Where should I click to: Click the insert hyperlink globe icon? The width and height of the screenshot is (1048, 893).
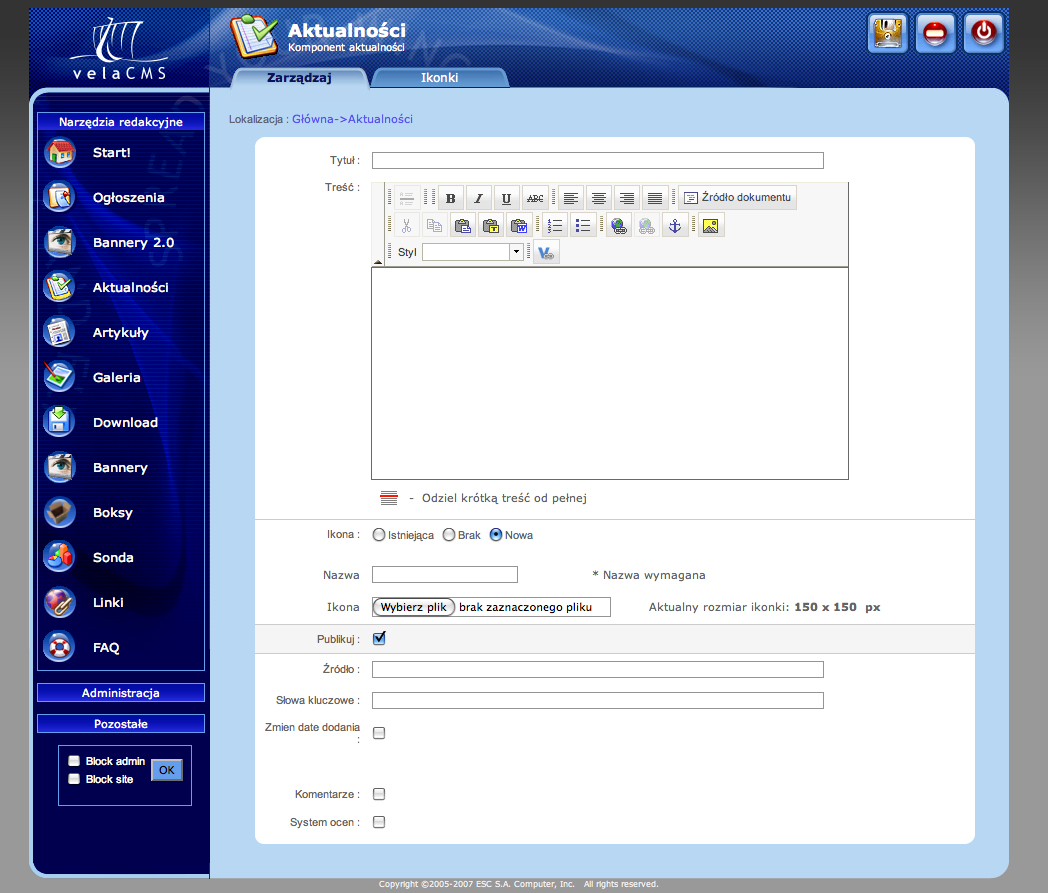tap(618, 226)
